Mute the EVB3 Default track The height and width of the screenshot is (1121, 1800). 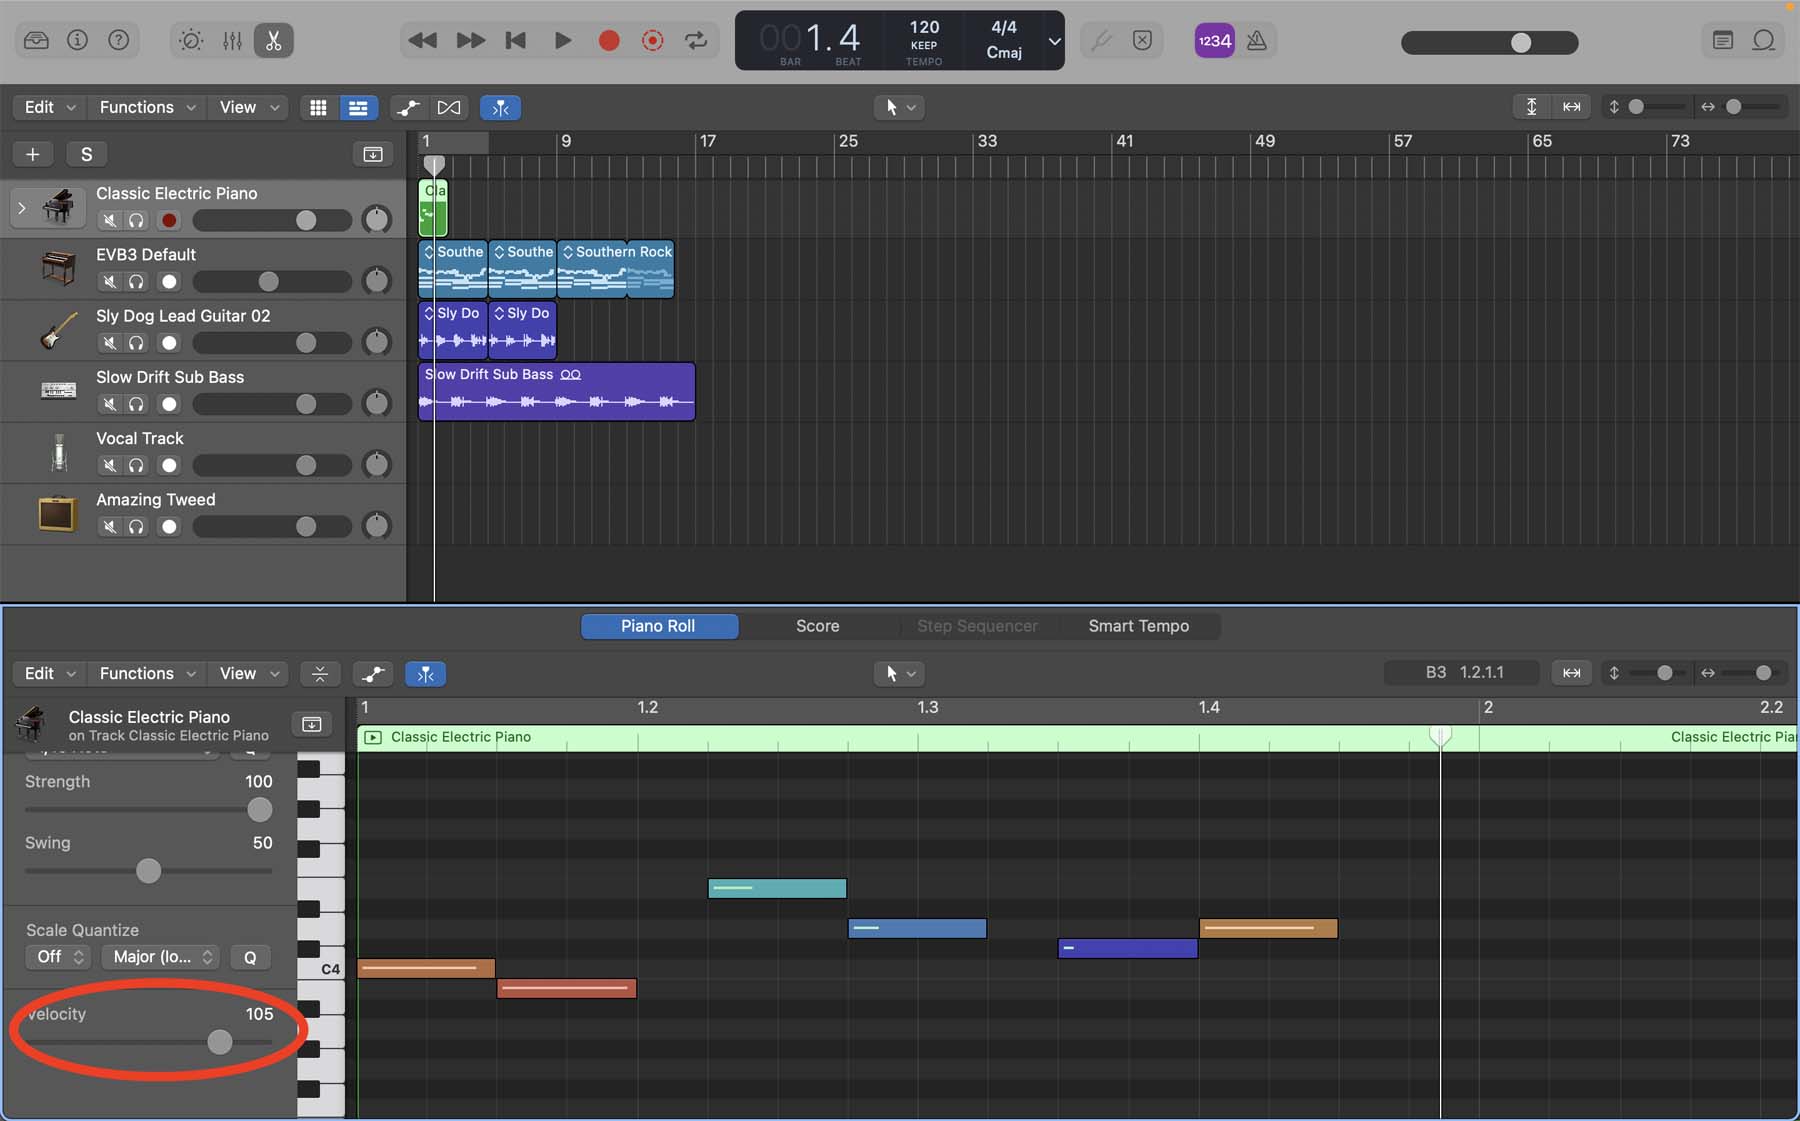110,282
